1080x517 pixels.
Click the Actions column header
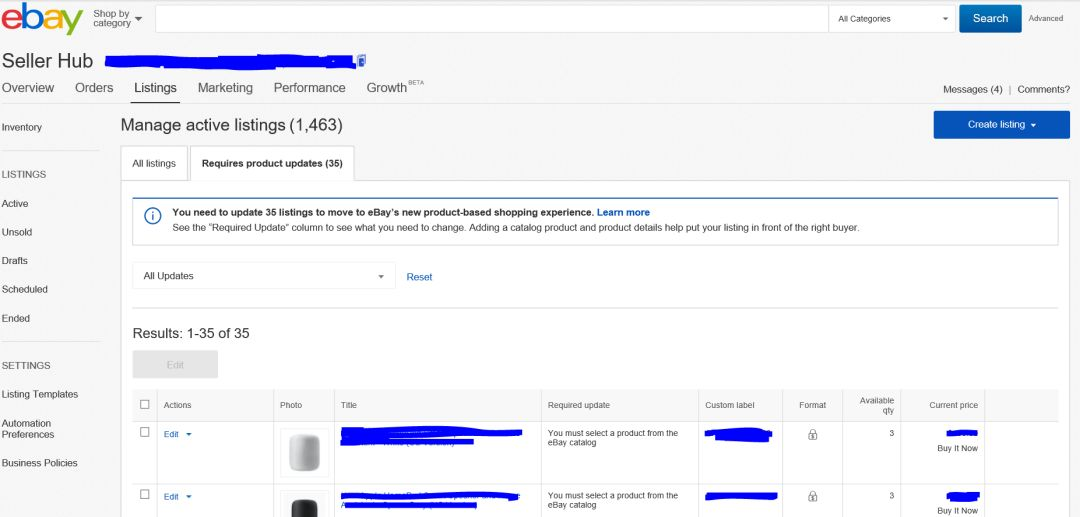[x=178, y=405]
